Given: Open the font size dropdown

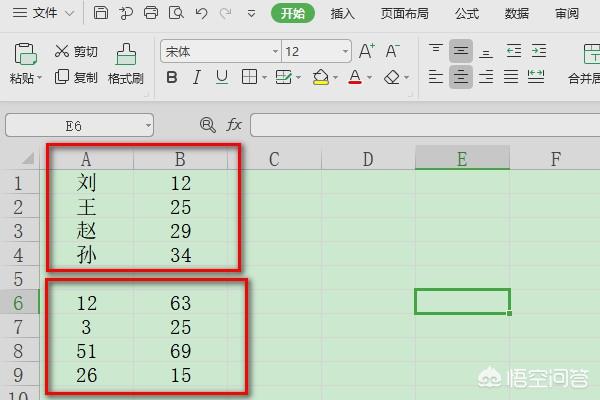Looking at the screenshot, I should (345, 51).
